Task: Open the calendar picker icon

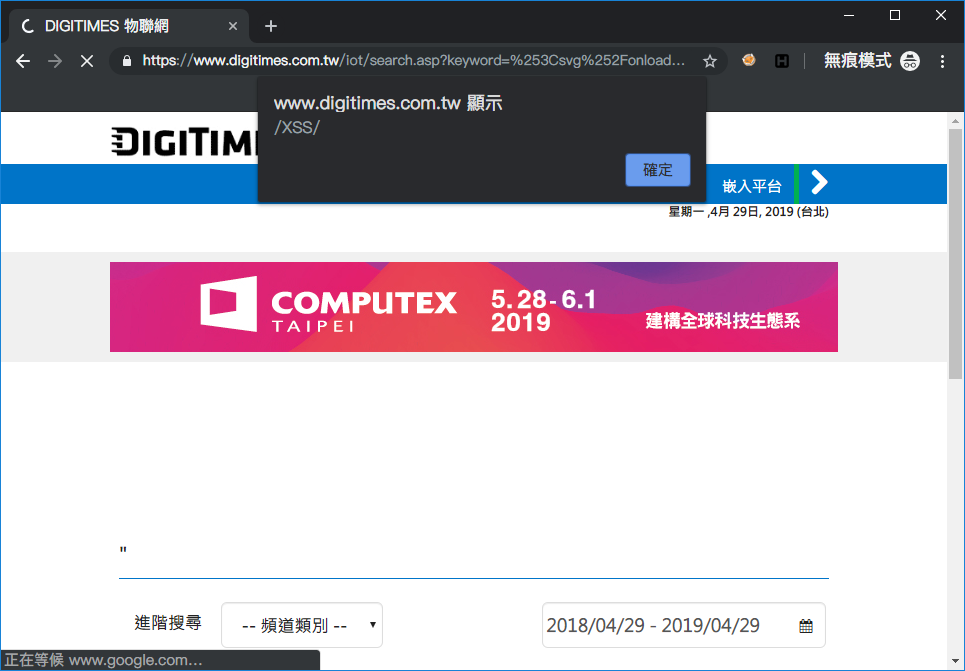Action: pos(806,626)
